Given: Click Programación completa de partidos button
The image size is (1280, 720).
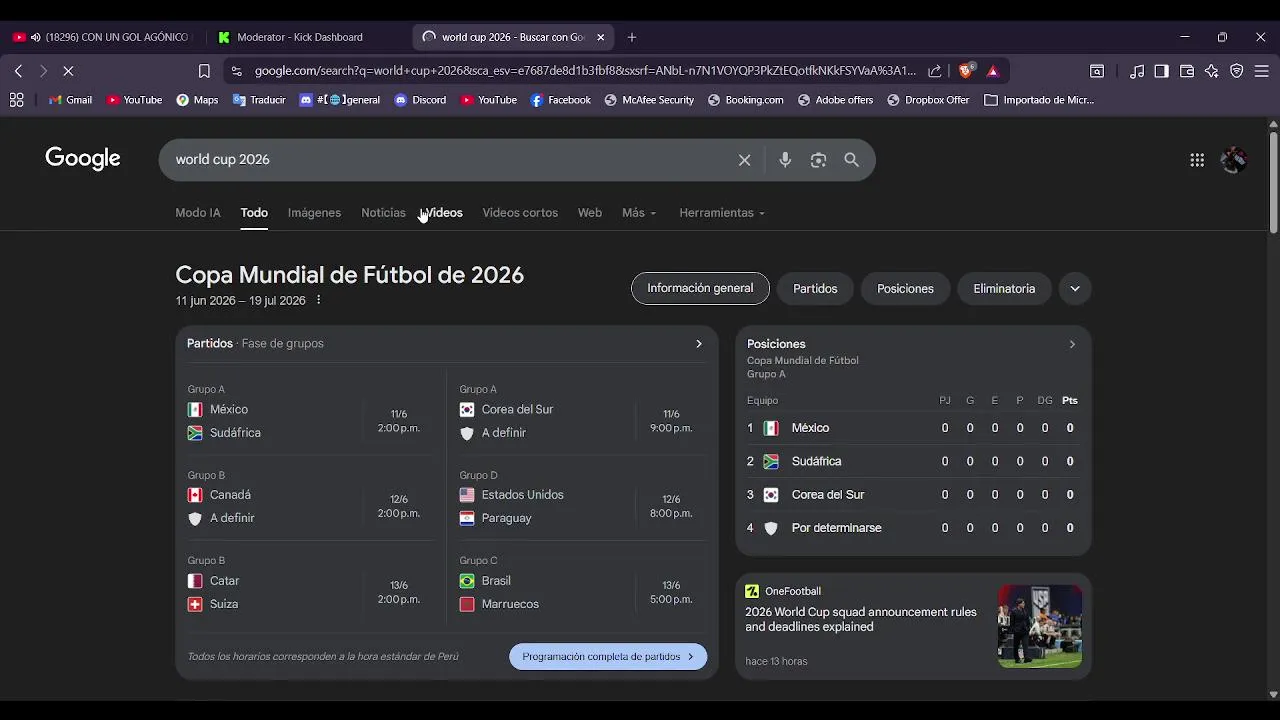Looking at the screenshot, I should click(x=608, y=657).
